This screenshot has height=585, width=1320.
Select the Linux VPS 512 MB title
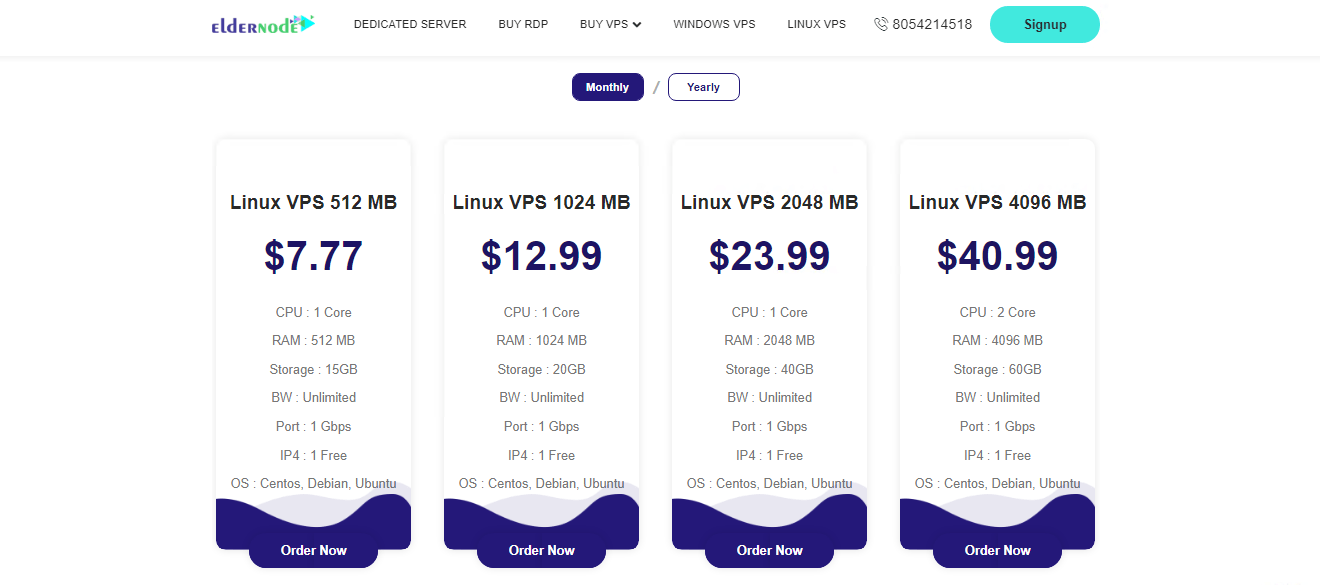click(x=314, y=202)
